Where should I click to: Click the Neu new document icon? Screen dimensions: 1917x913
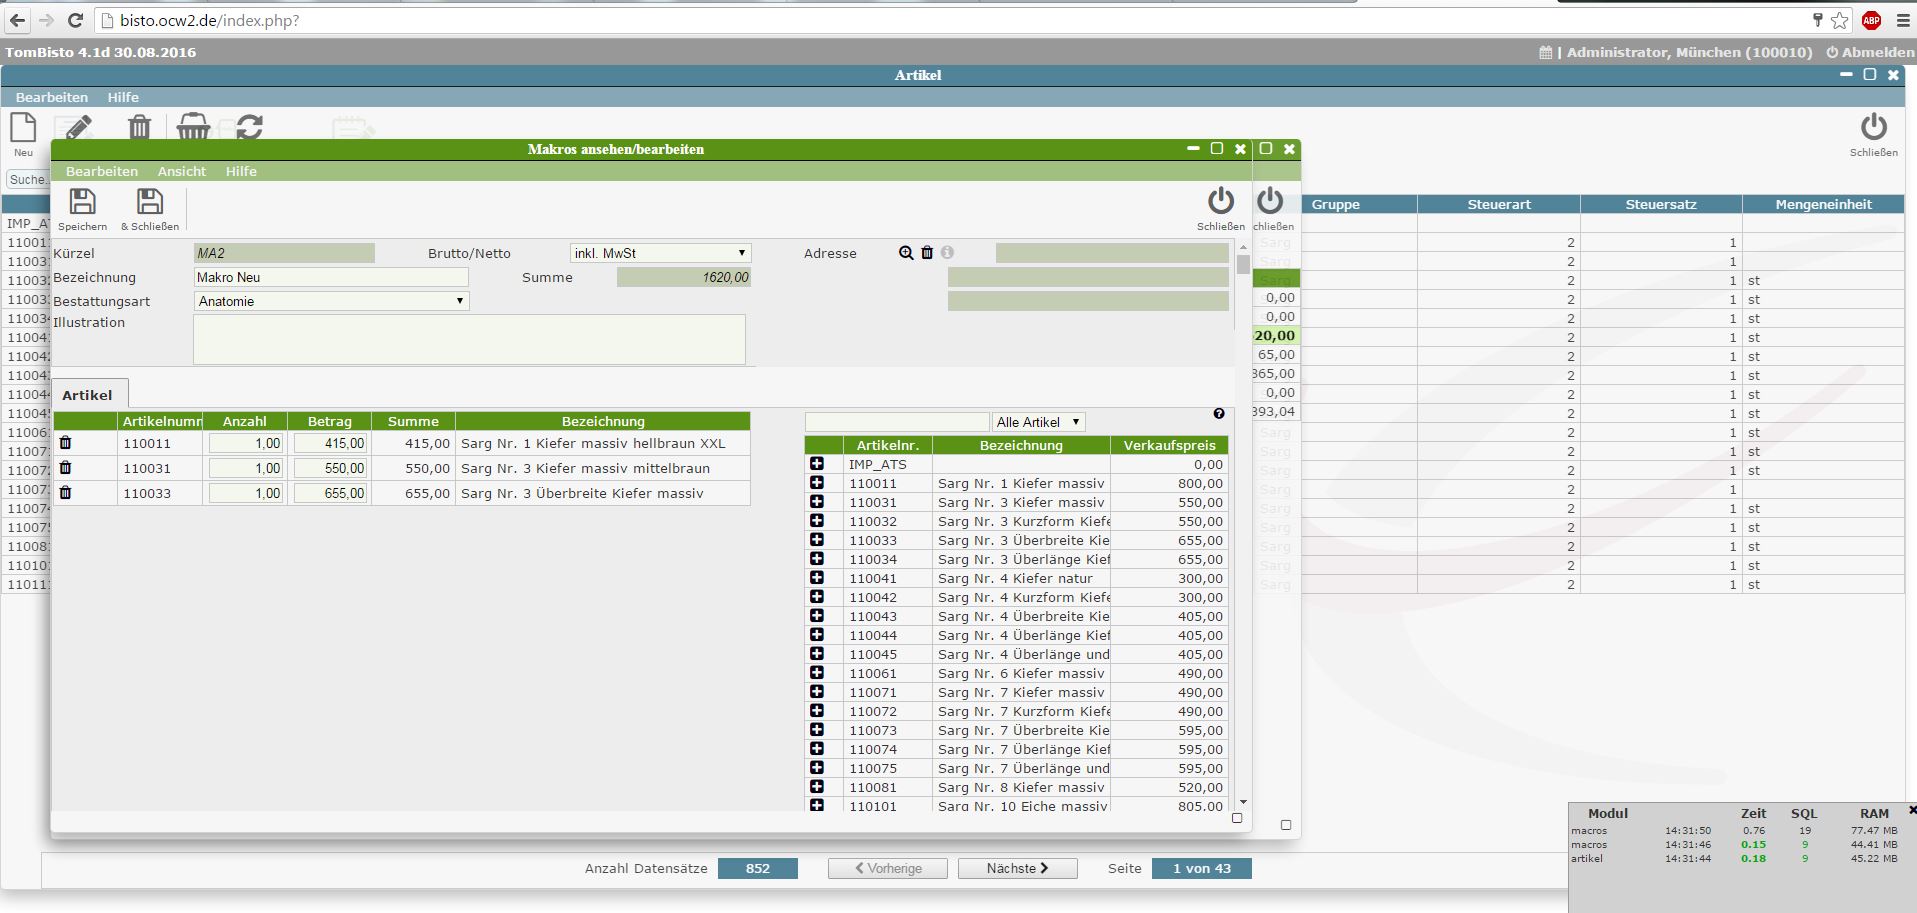(x=23, y=129)
